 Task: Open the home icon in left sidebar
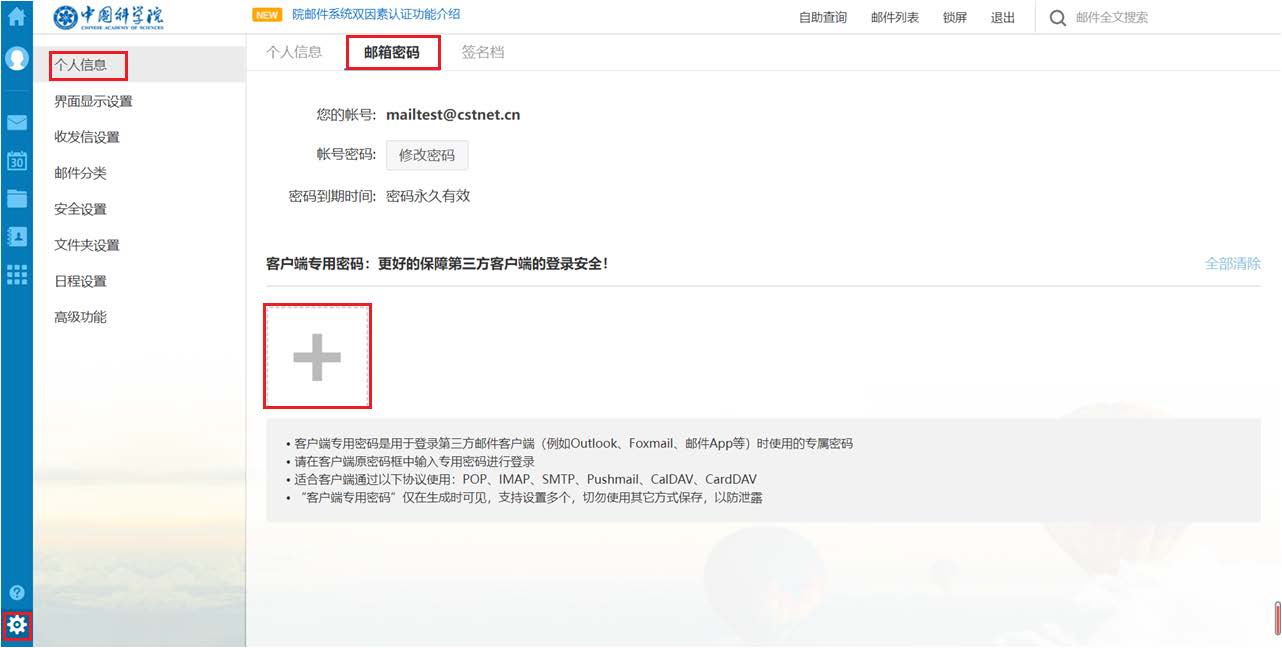(x=16, y=17)
